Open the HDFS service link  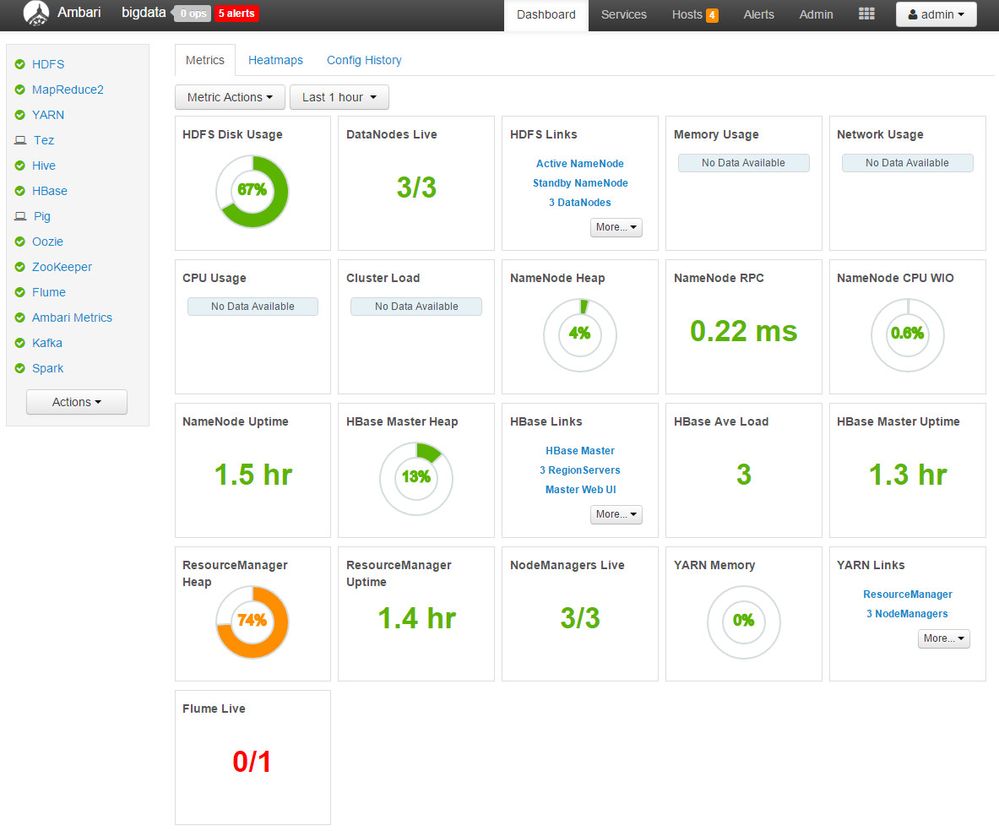pyautogui.click(x=48, y=64)
